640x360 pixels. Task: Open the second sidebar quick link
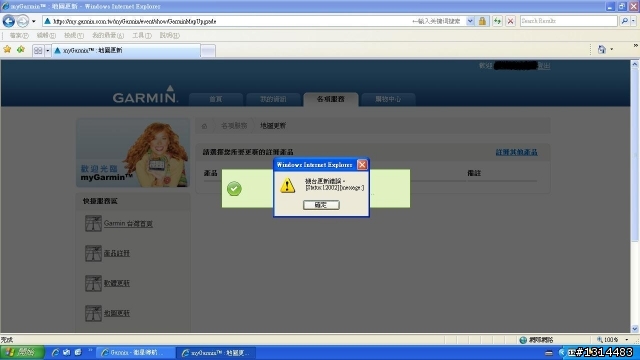117,253
